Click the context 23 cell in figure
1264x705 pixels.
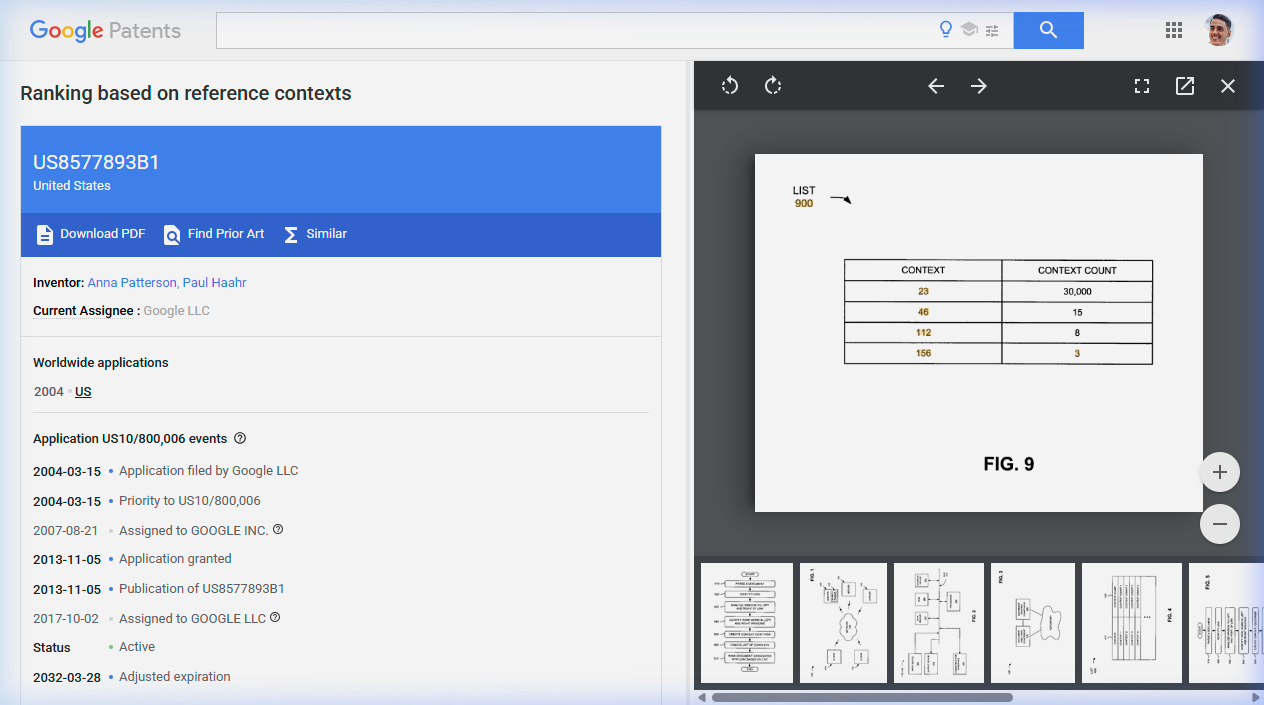tap(923, 292)
